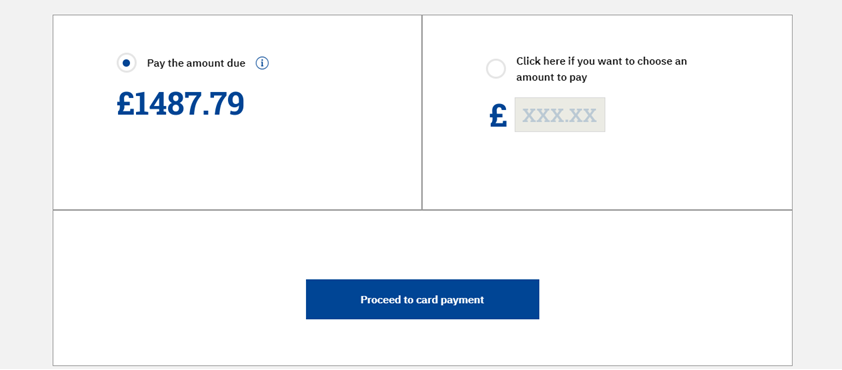Click 'amount to pay' on the label's second line
Screen dimensions: 842x370
551,77
